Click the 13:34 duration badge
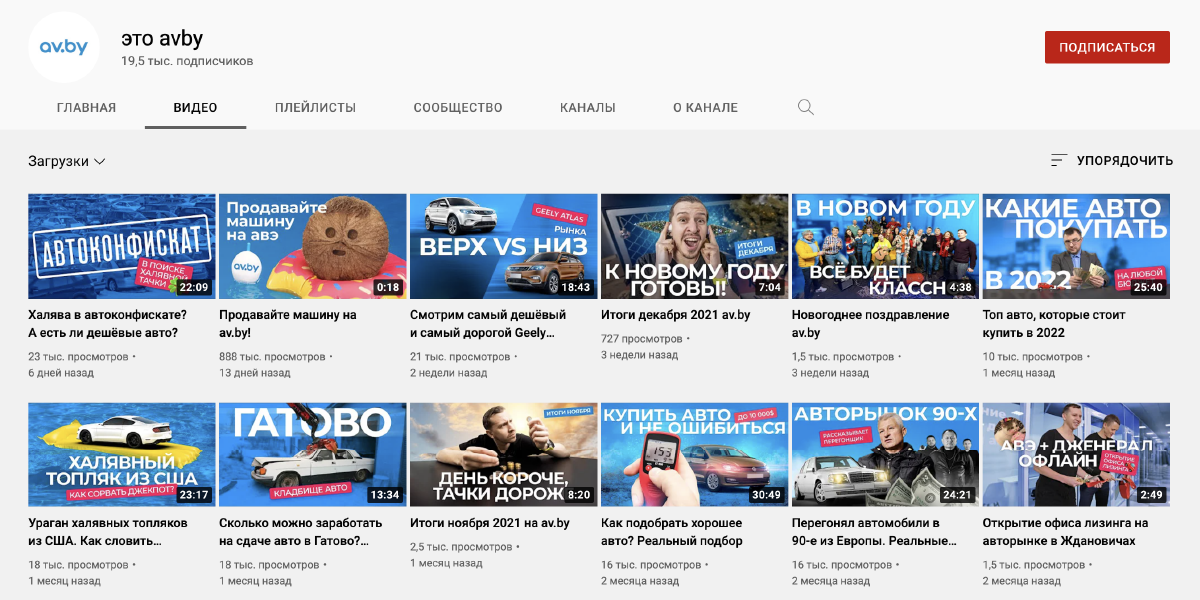 pos(385,495)
